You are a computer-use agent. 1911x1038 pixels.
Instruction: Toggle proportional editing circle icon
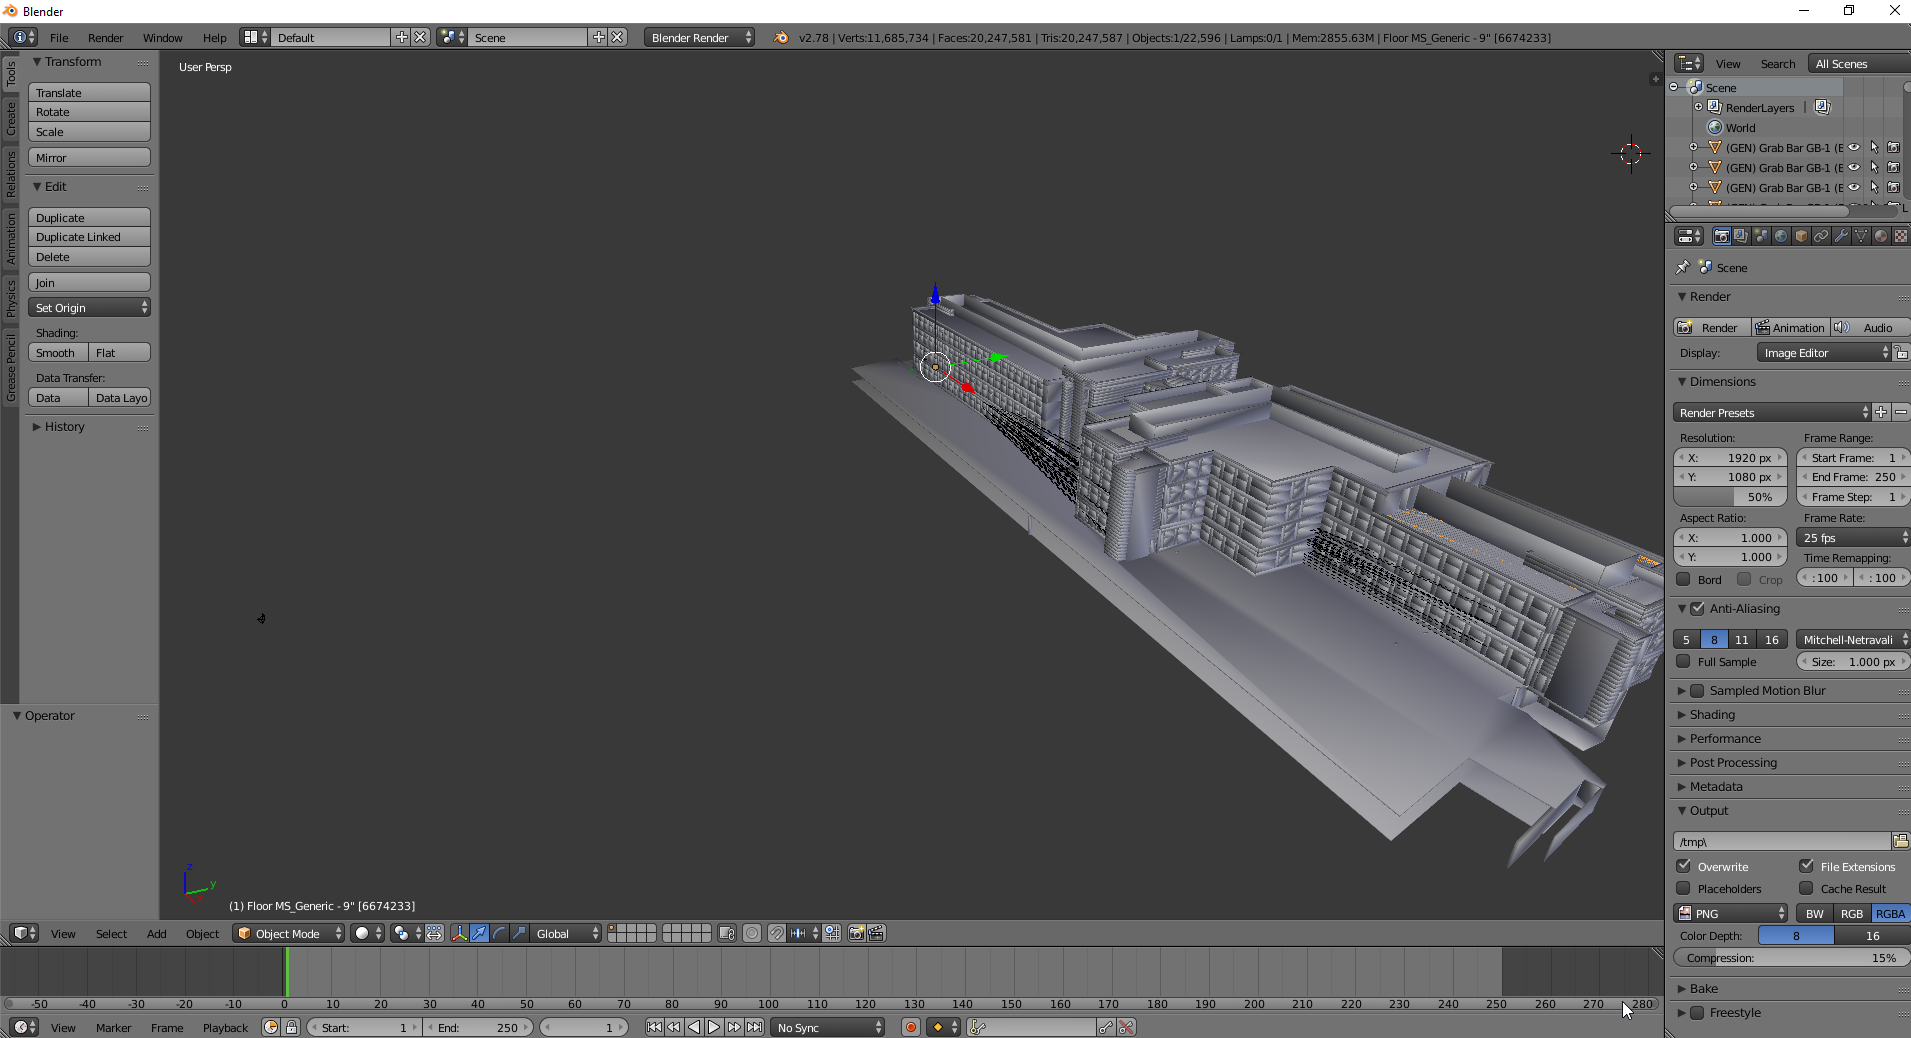click(752, 933)
